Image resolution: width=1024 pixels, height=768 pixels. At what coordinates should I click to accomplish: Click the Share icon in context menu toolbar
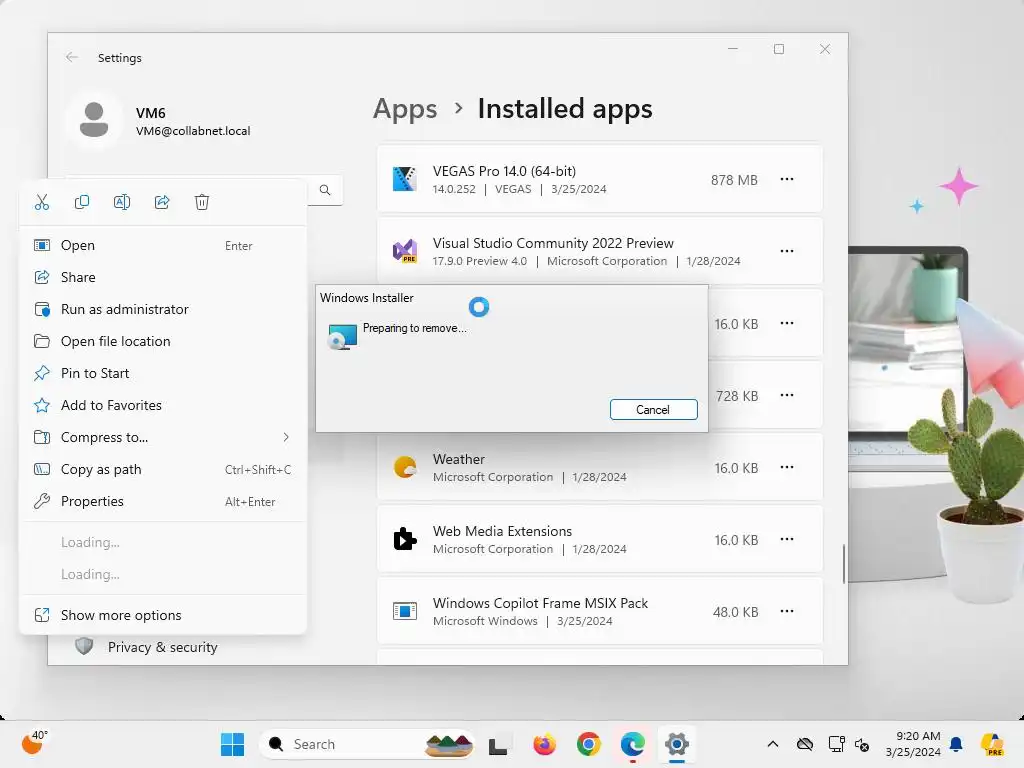(162, 202)
